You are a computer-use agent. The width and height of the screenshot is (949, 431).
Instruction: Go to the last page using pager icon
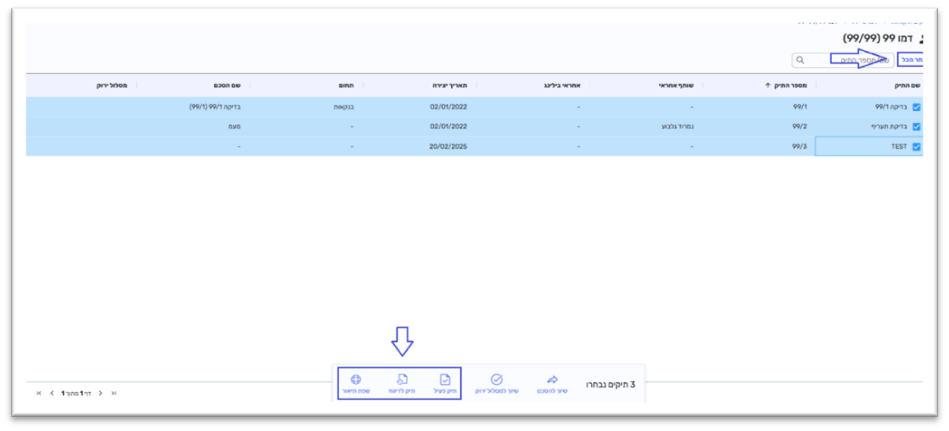pos(41,393)
